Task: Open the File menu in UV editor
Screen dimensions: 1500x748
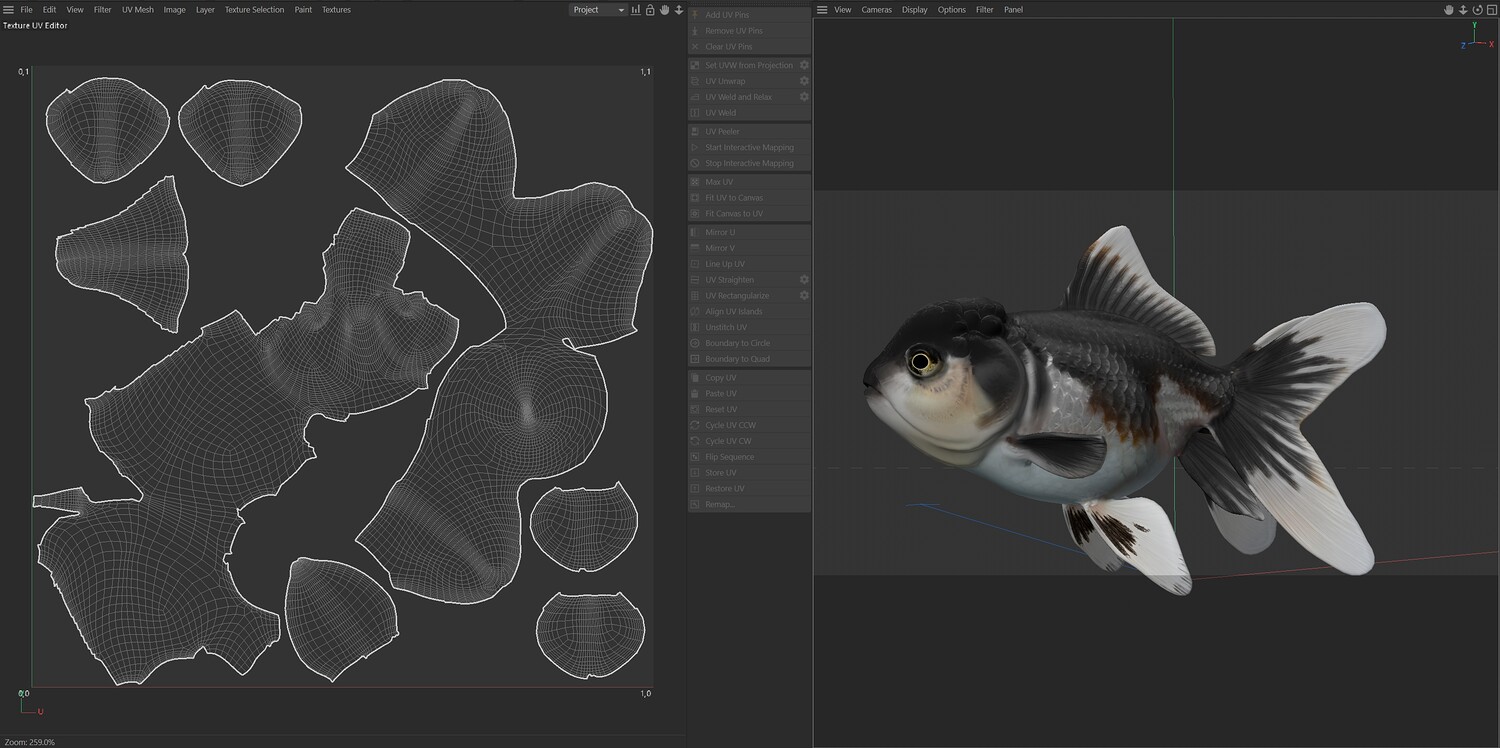Action: pos(27,10)
